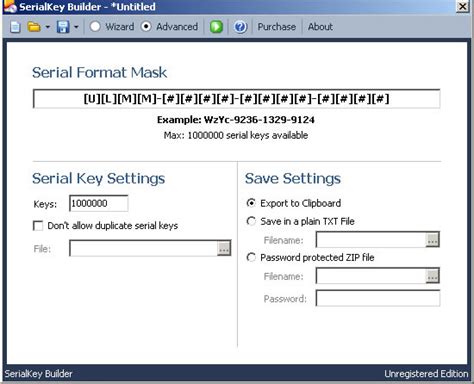This screenshot has height=384, width=474.
Task: Enable Don't allow duplicate serial keys
Action: (x=38, y=226)
